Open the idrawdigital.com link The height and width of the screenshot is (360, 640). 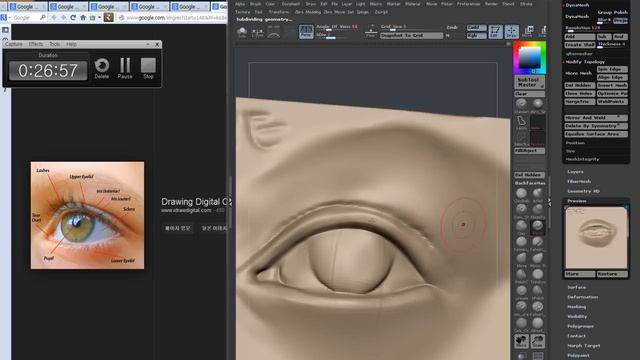(x=186, y=211)
